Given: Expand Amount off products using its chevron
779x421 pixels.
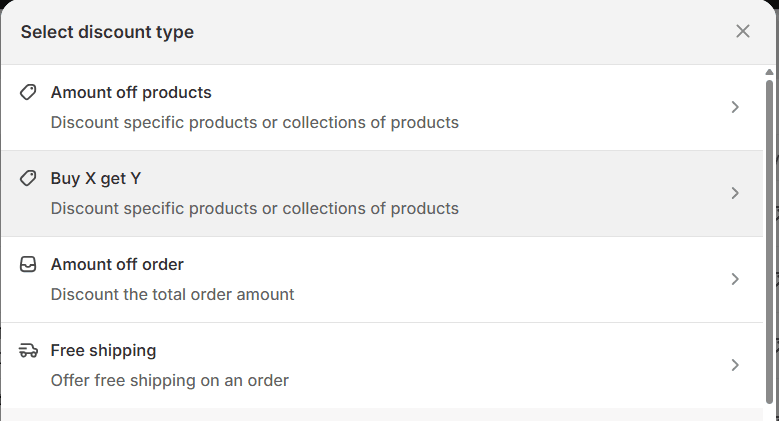Looking at the screenshot, I should point(735,107).
